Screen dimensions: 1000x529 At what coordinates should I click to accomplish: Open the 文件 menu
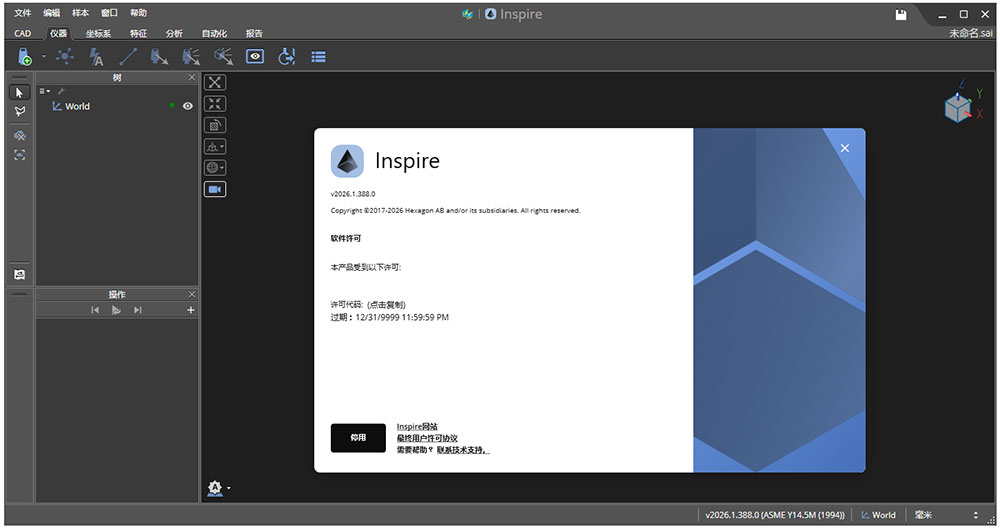[23, 13]
